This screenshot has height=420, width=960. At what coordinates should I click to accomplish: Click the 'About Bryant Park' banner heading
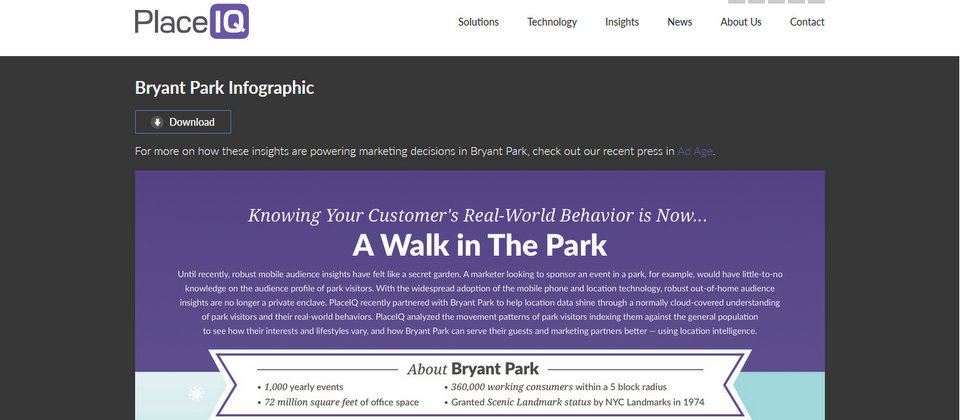[473, 369]
